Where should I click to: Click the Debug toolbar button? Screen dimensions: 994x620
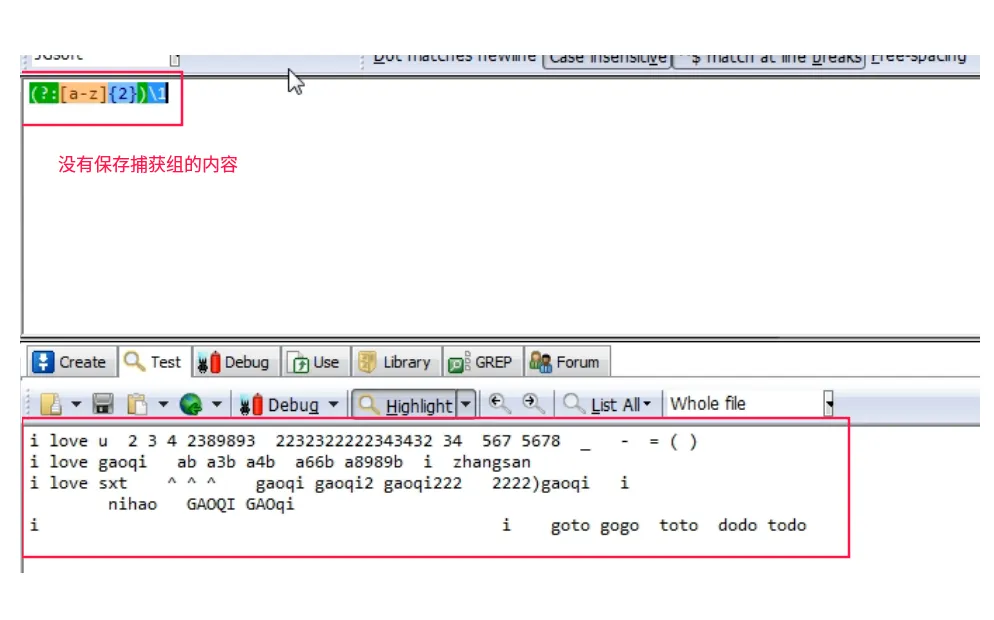(x=279, y=404)
